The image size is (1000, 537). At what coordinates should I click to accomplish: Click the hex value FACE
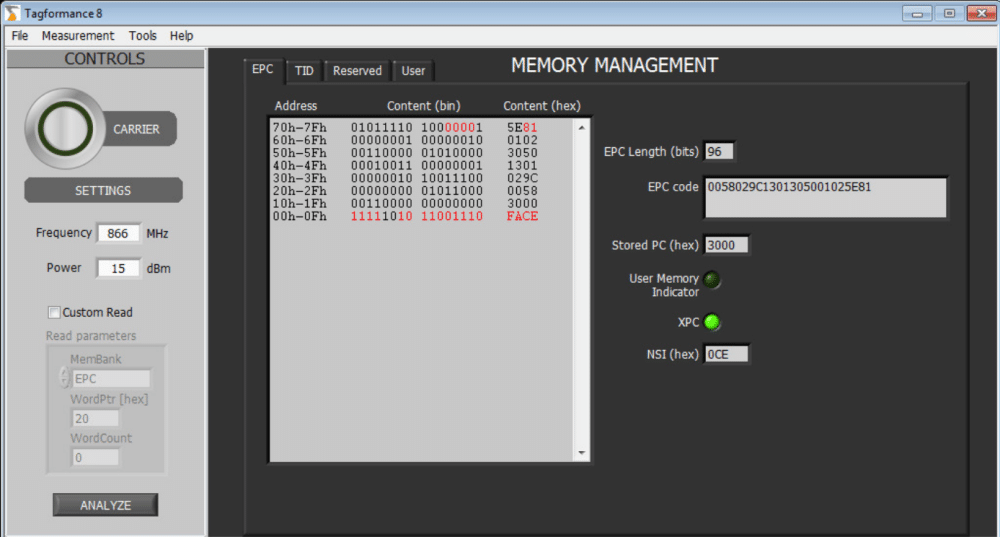point(522,216)
